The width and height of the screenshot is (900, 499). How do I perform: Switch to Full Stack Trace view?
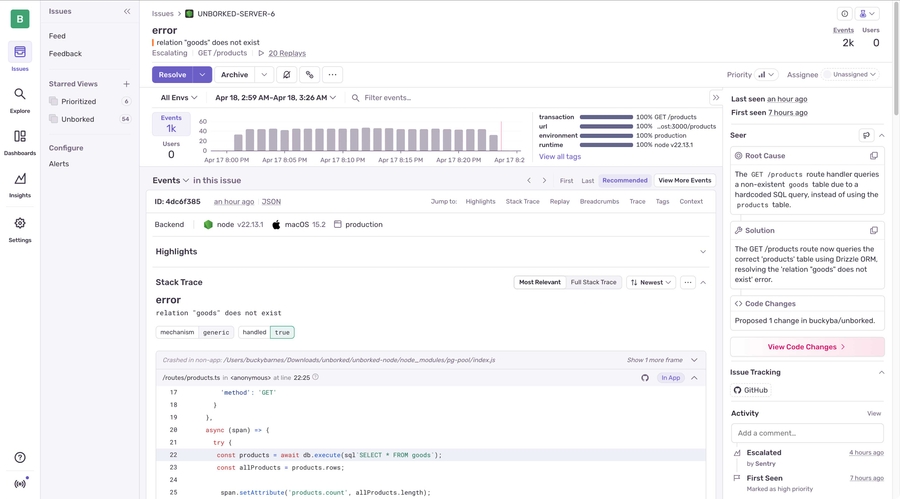(593, 283)
